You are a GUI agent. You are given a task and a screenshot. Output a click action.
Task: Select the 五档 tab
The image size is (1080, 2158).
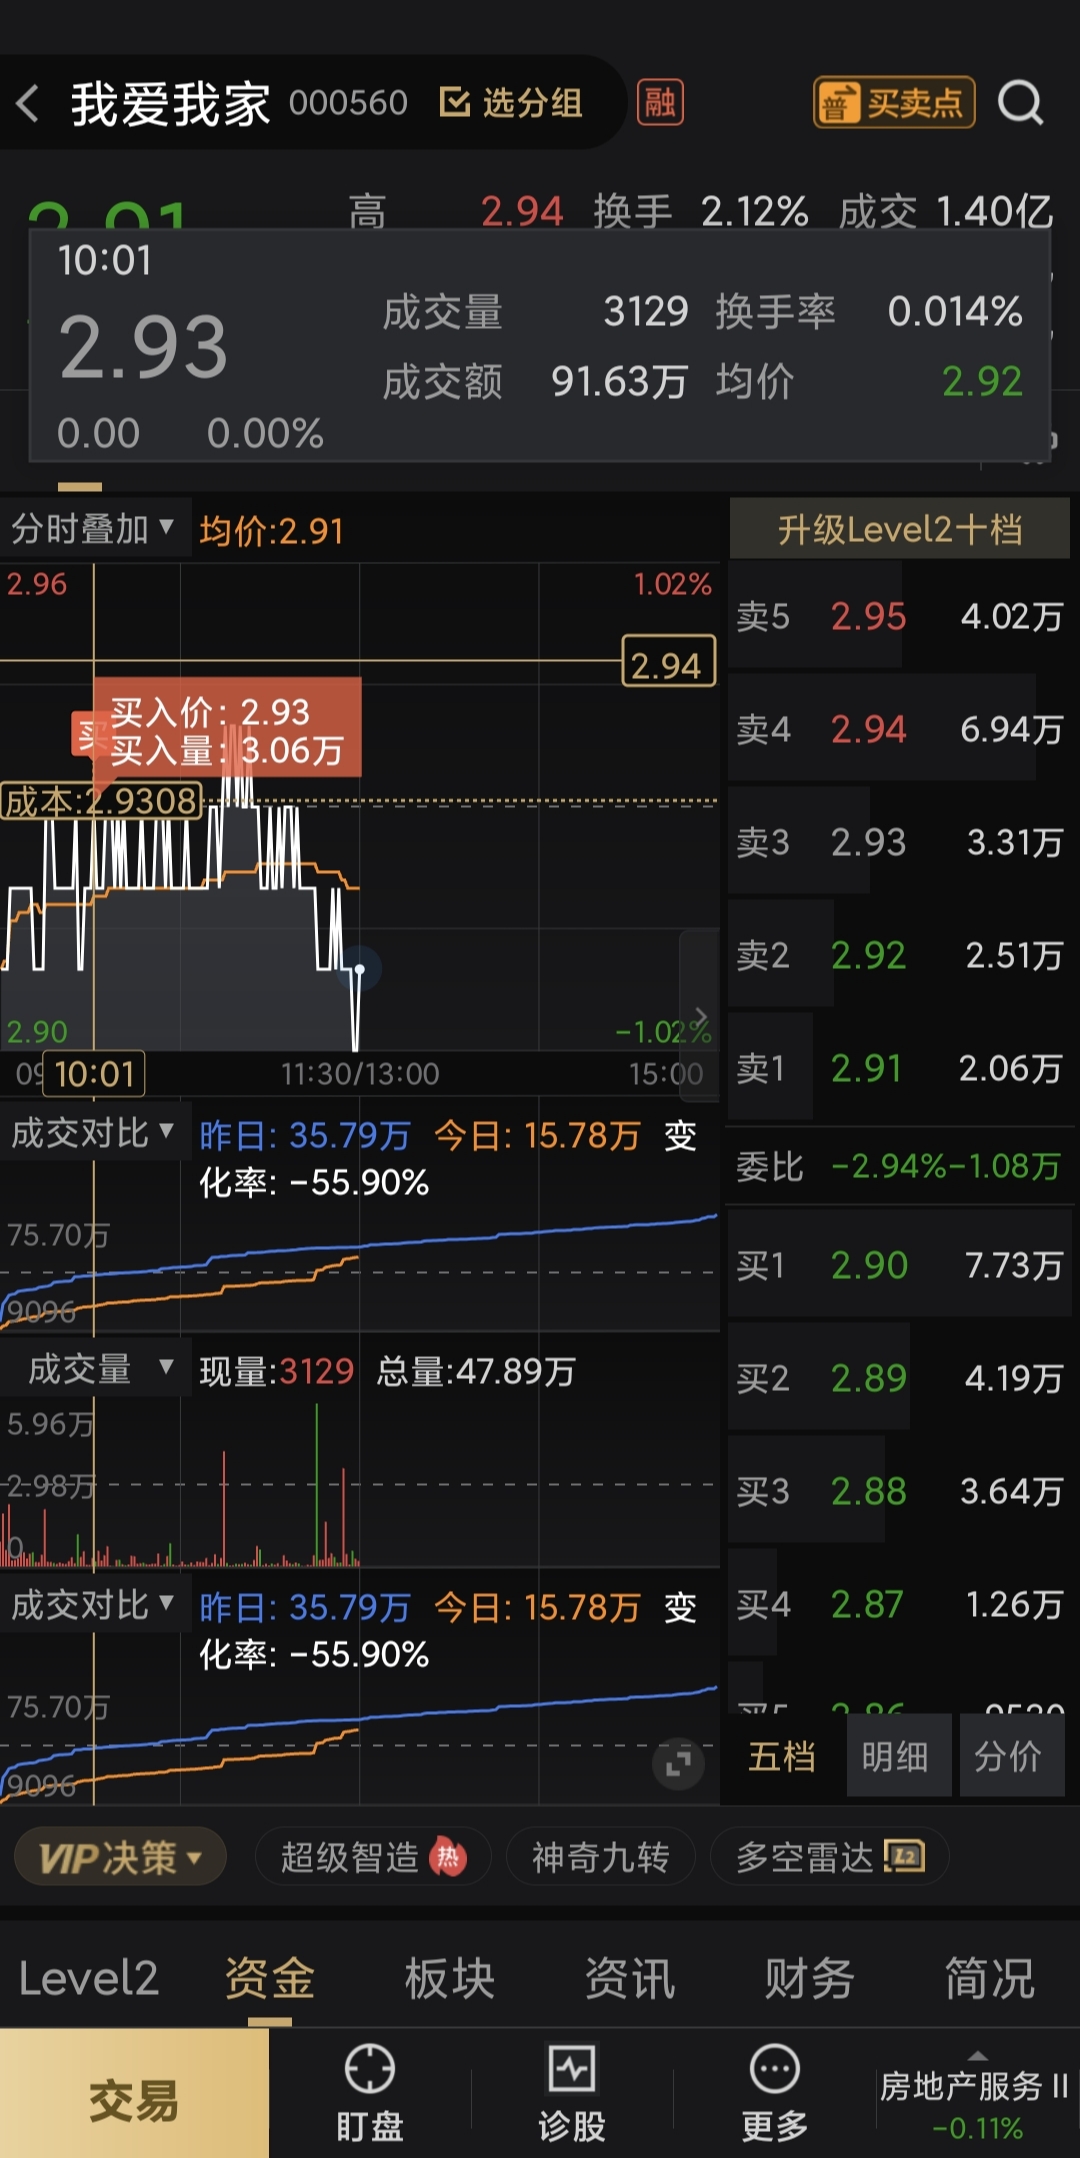tap(782, 1756)
